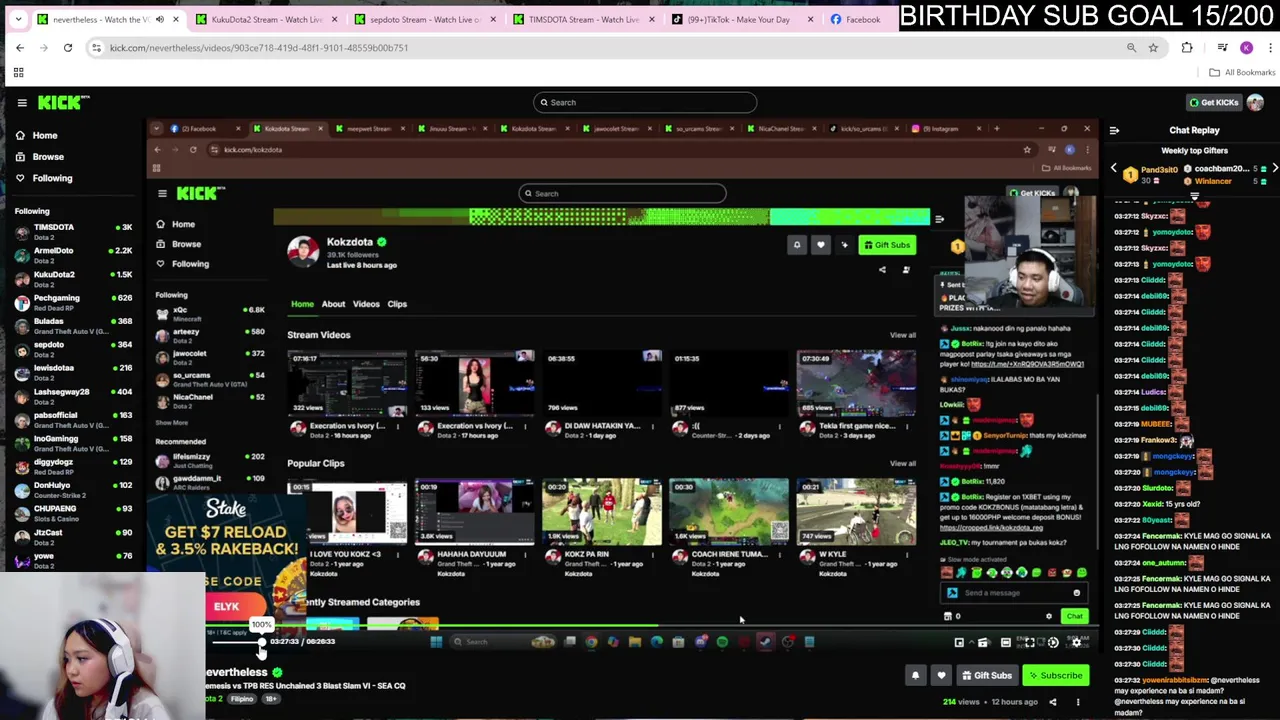The height and width of the screenshot is (720, 1280).
Task: Open Pechgaming channel in Following list
Action: (x=74, y=302)
